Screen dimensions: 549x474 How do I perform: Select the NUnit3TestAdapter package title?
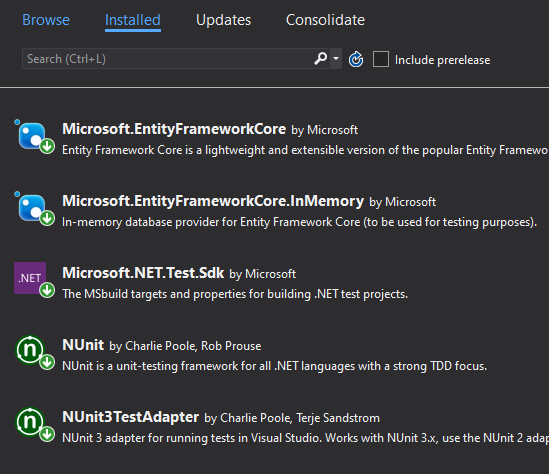pos(131,417)
